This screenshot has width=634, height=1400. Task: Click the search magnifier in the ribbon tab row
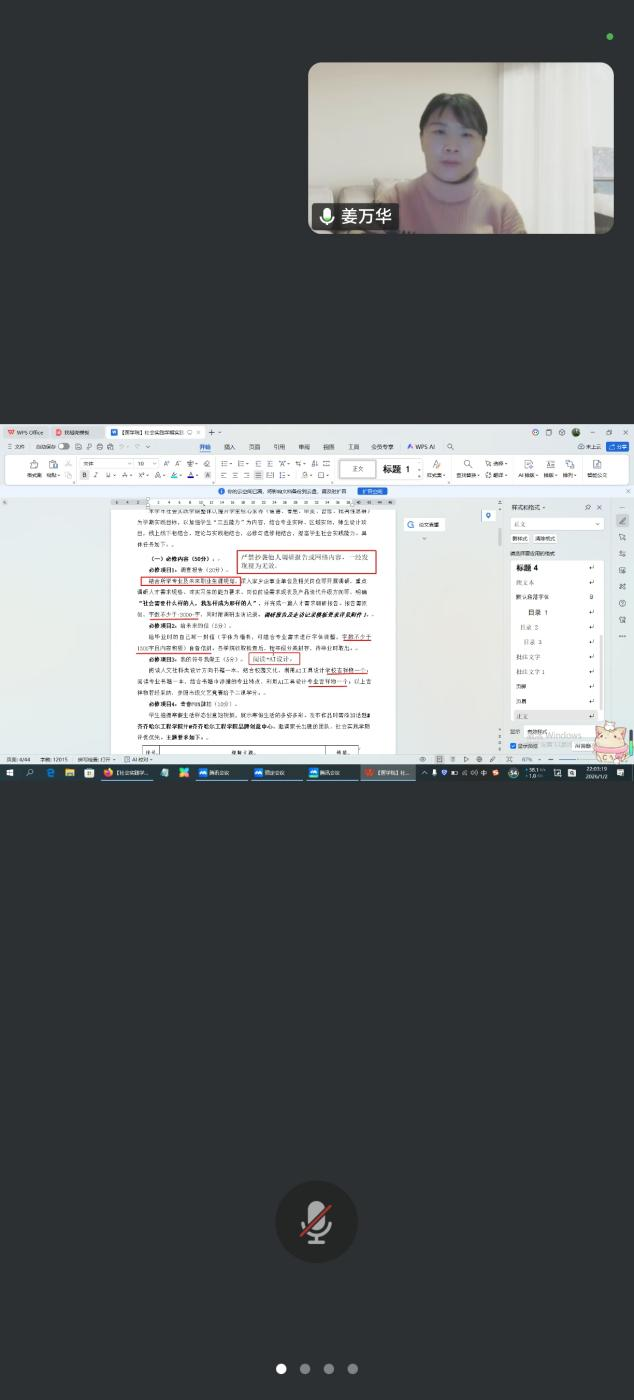click(450, 447)
